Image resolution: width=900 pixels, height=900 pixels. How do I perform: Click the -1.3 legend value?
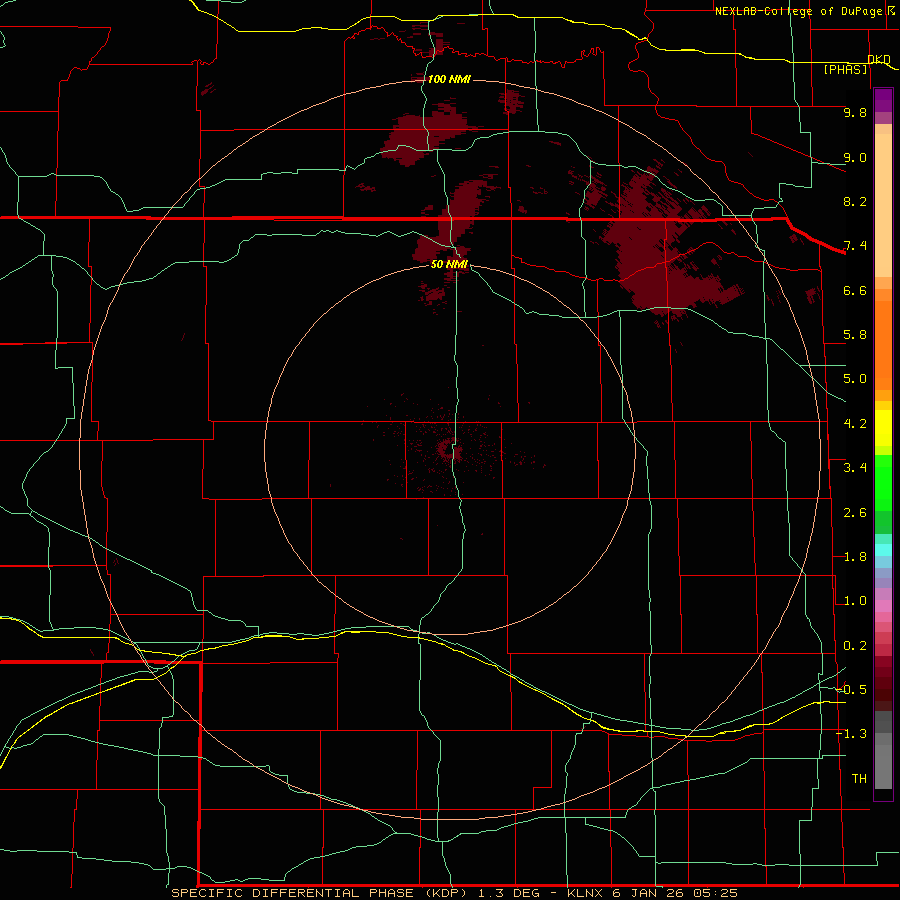click(852, 734)
